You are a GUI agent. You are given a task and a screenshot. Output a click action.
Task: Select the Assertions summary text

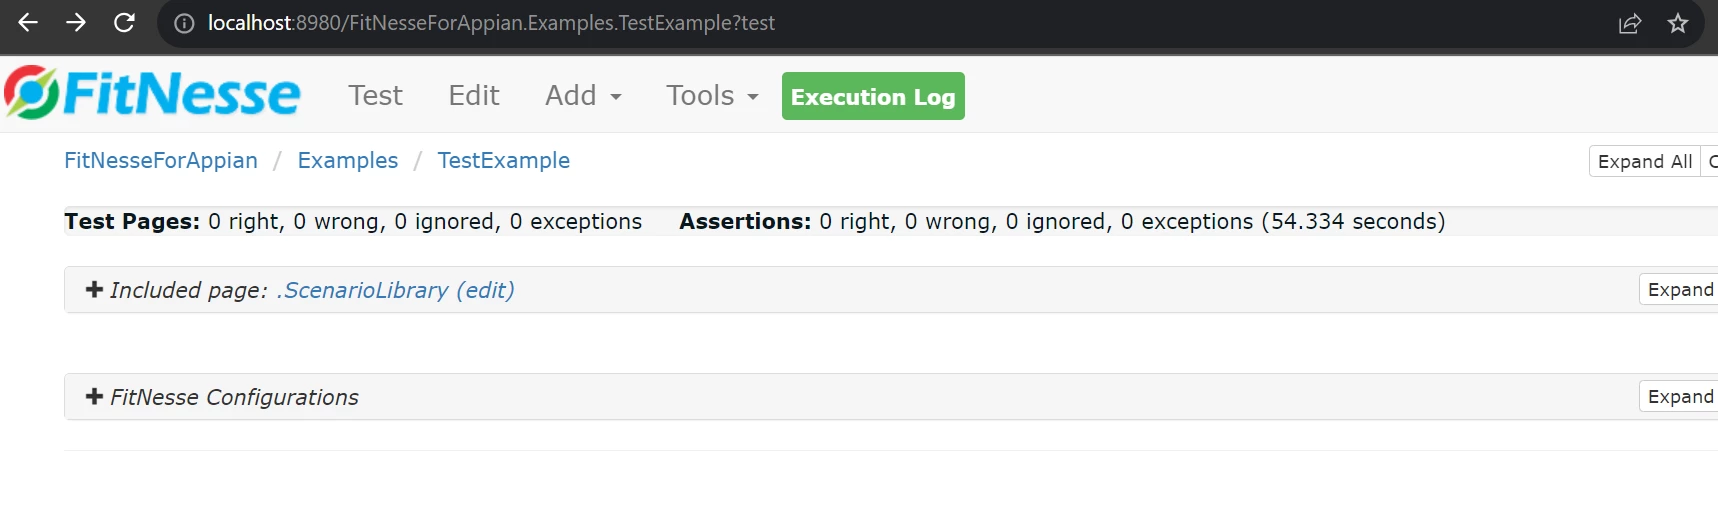point(1062,221)
